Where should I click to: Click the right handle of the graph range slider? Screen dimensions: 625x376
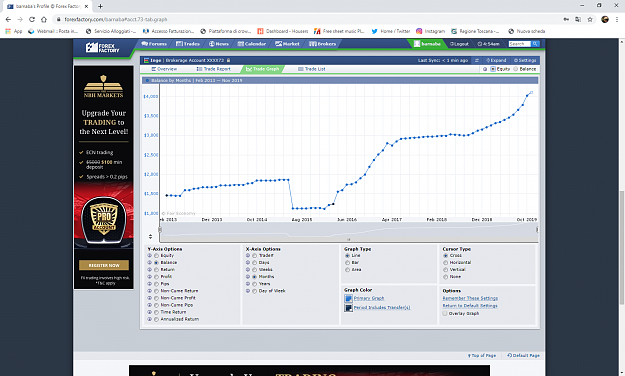[x=537, y=230]
